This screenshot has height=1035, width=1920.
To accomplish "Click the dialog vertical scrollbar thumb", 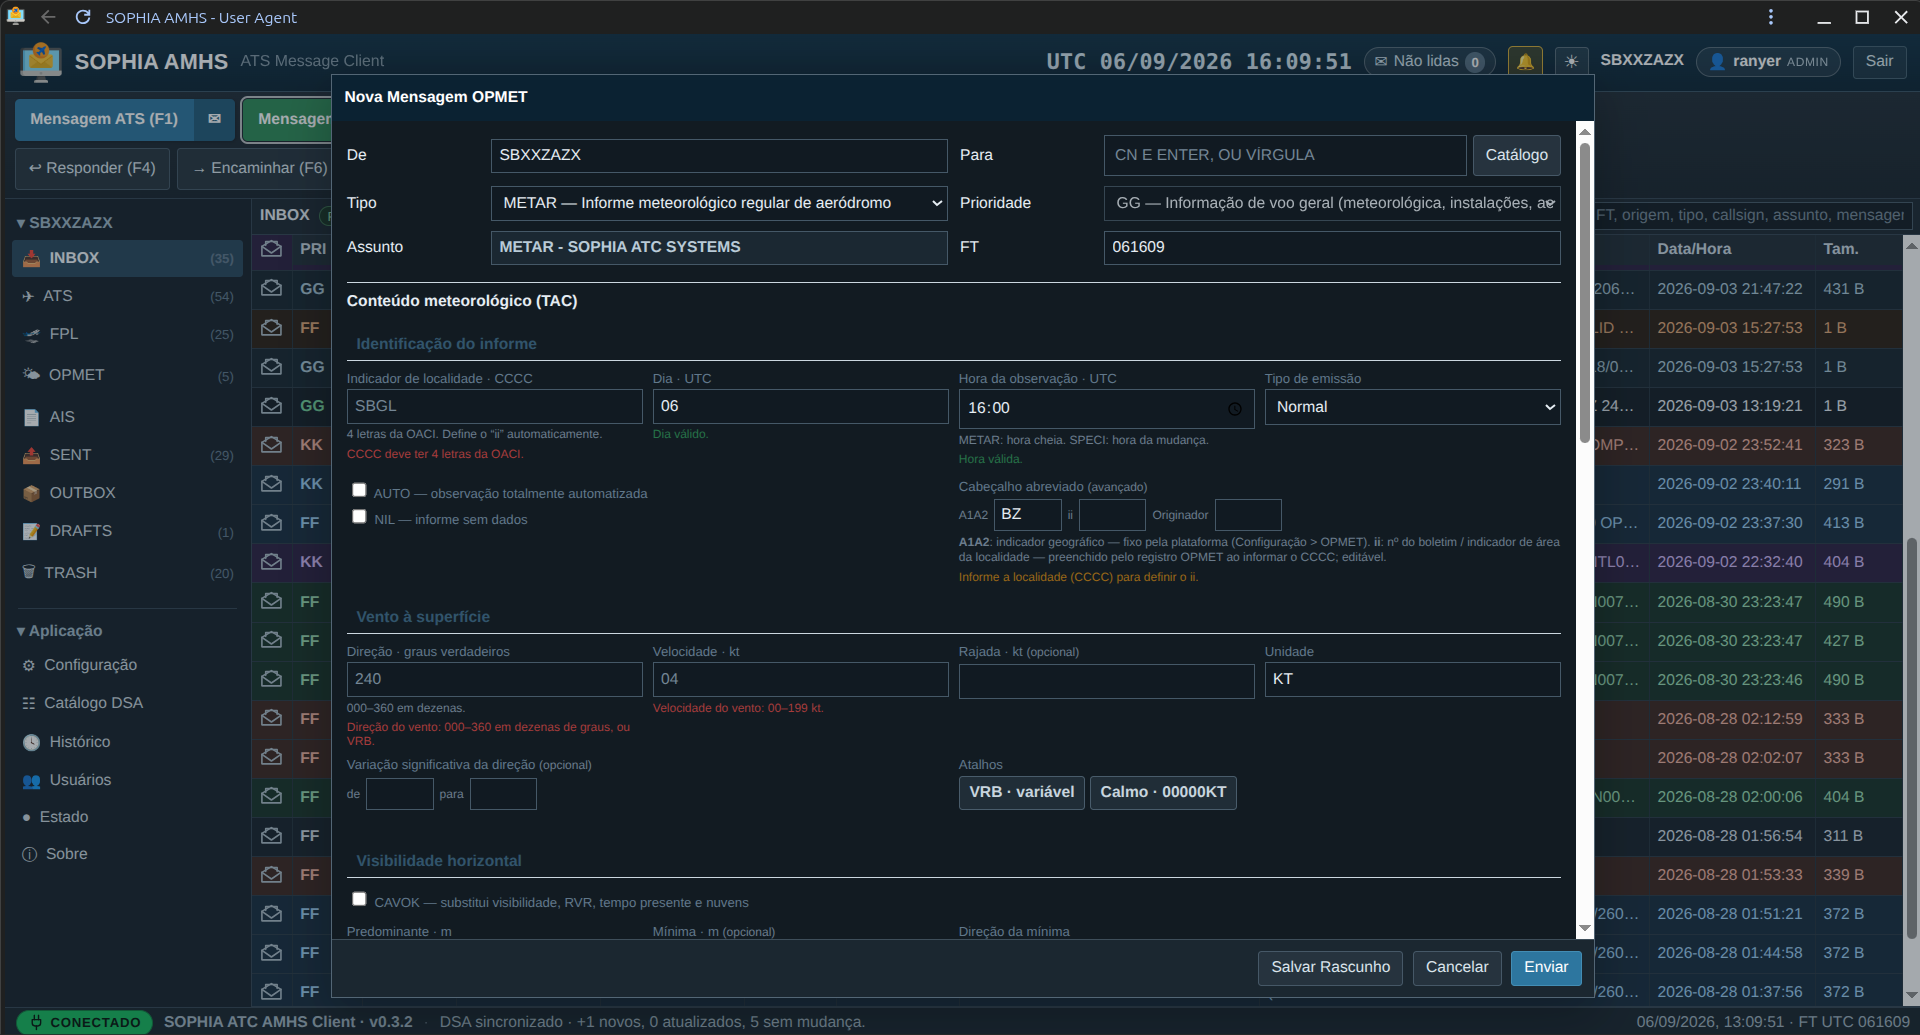I will coord(1585,292).
